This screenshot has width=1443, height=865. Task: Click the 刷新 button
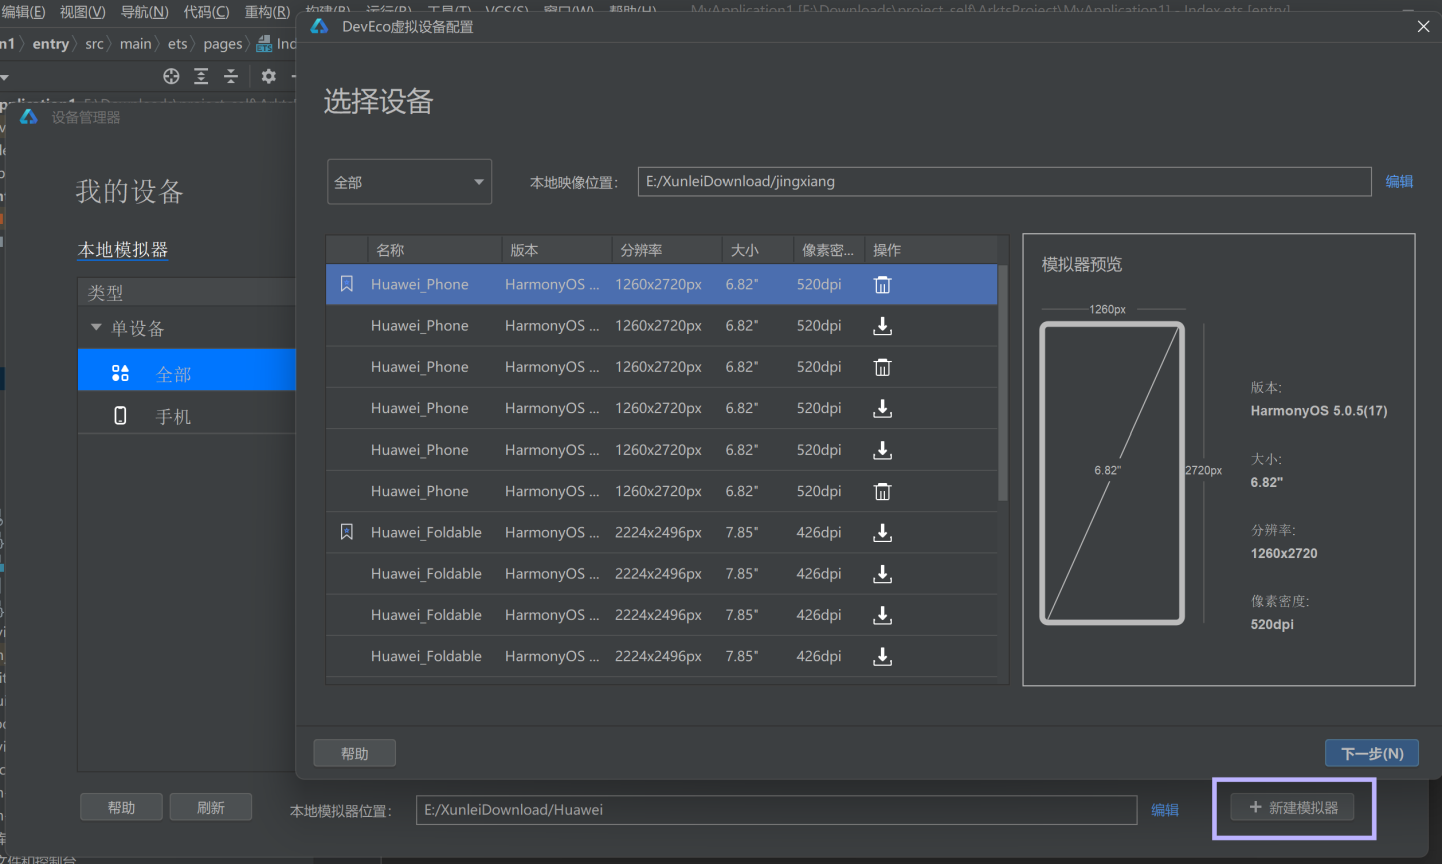tap(210, 807)
